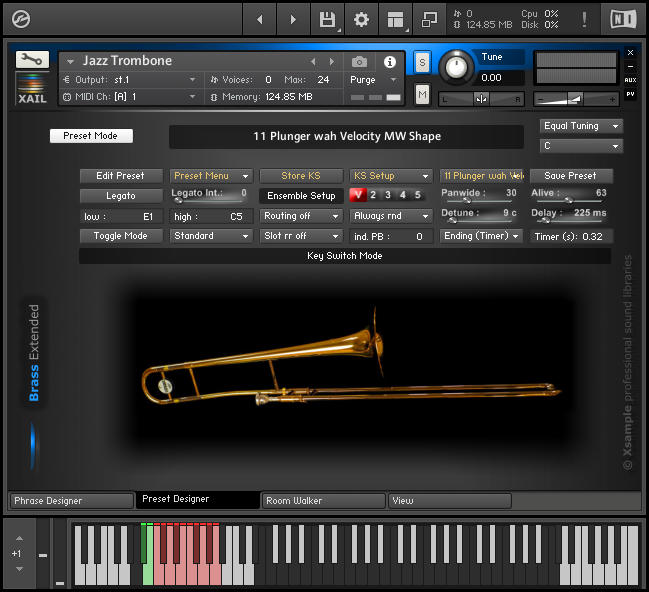Open the workspace layout icon
Viewport: 649px width, 592px height.
point(395,19)
